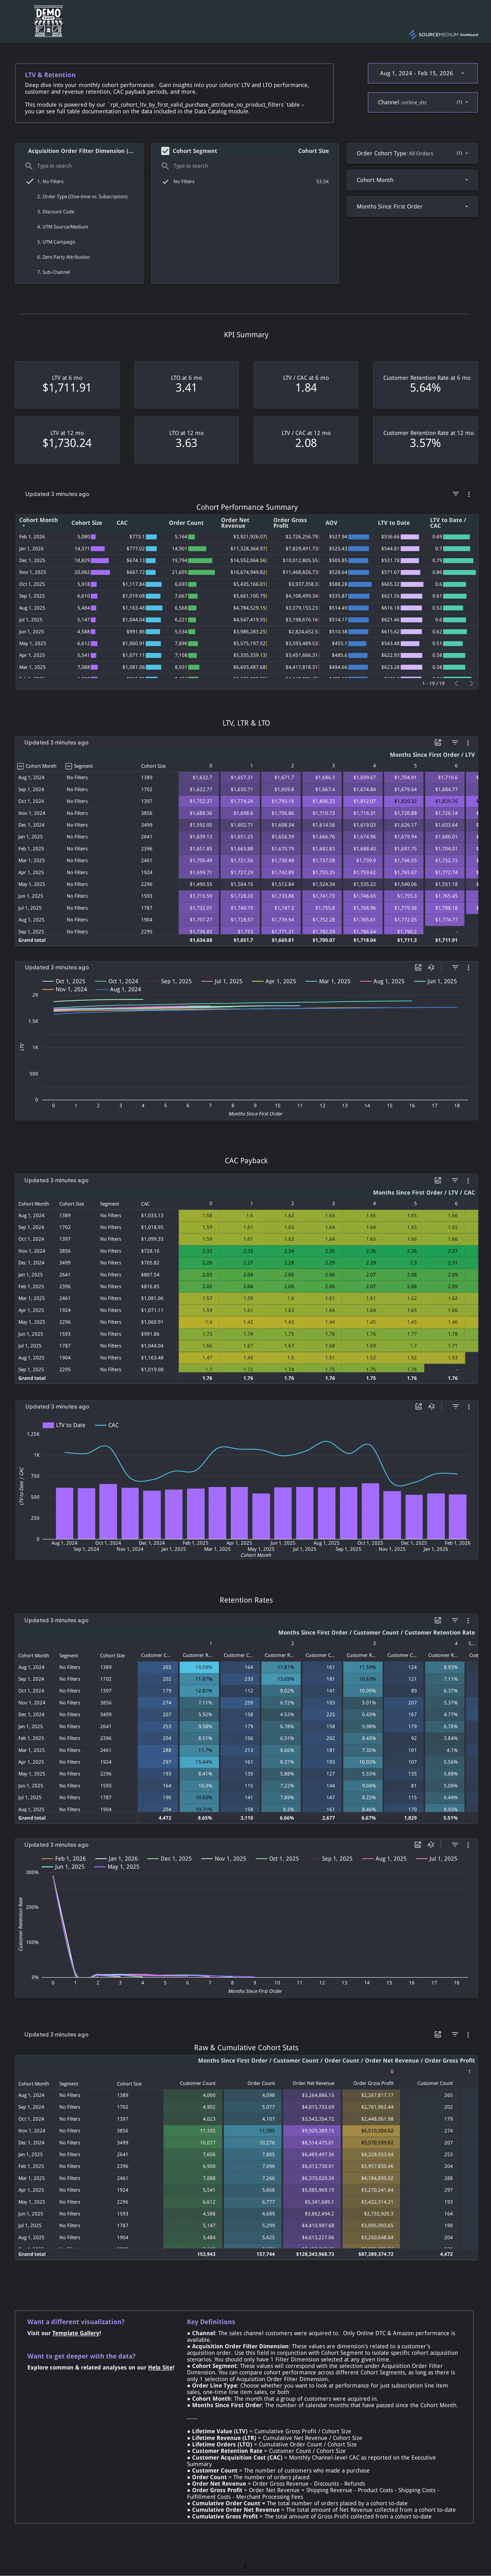This screenshot has width=491, height=2576.
Task: Open filter icon above Cohort Performance Summary
Action: pyautogui.click(x=455, y=494)
